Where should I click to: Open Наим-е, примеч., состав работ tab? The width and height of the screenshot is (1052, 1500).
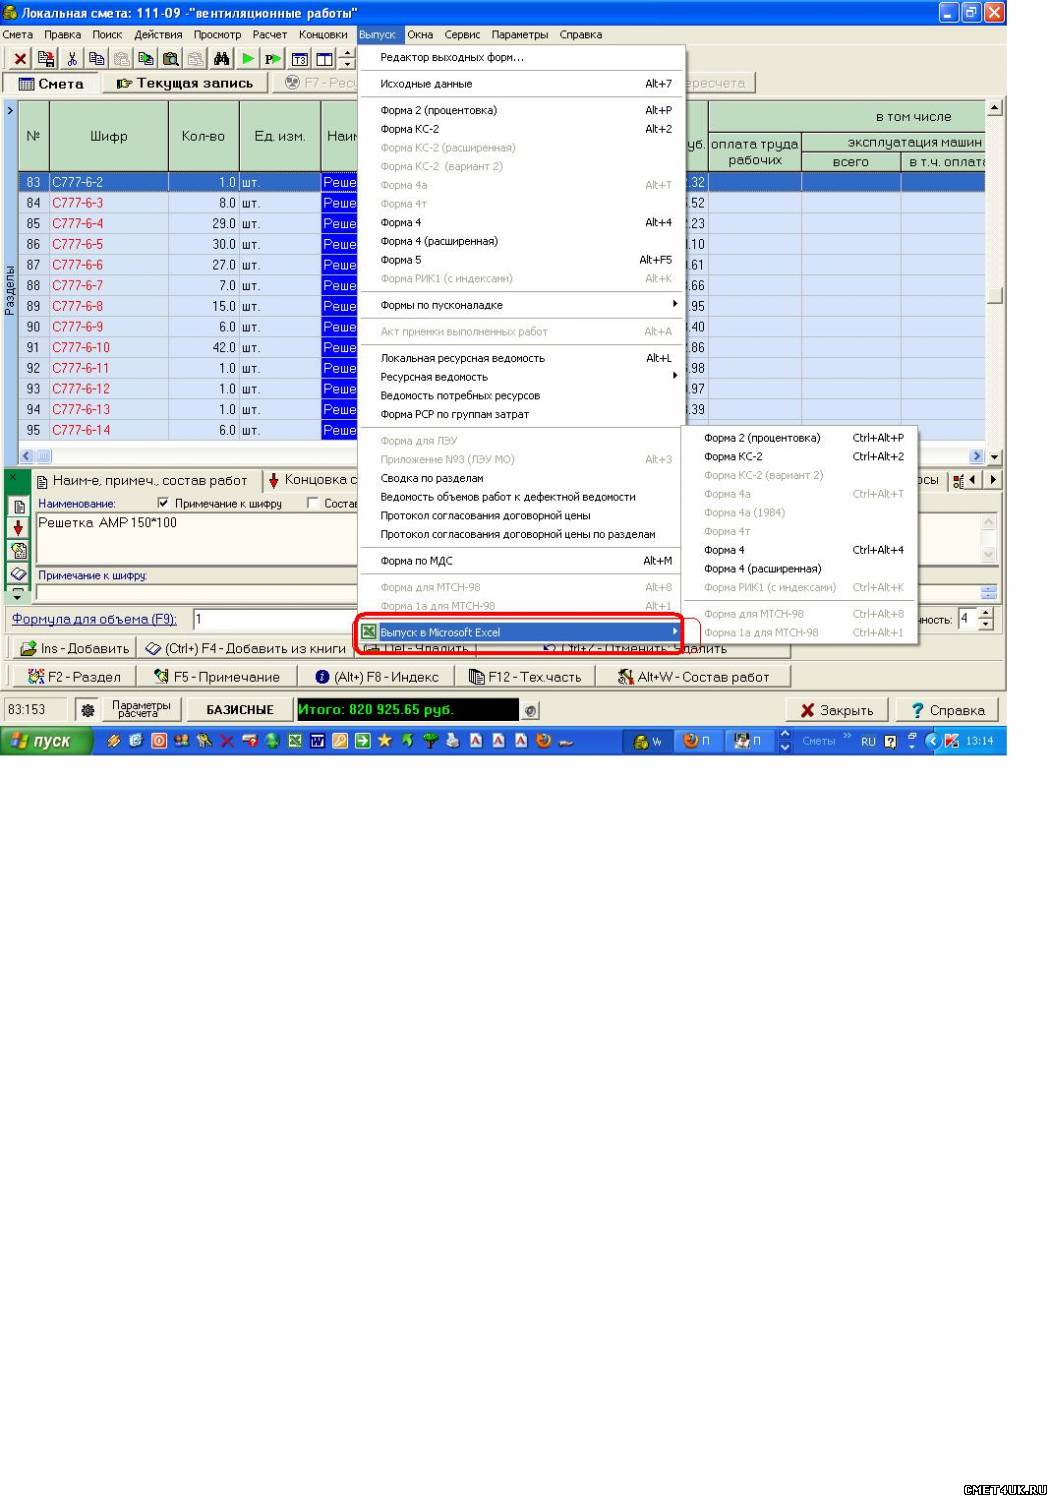[144, 480]
